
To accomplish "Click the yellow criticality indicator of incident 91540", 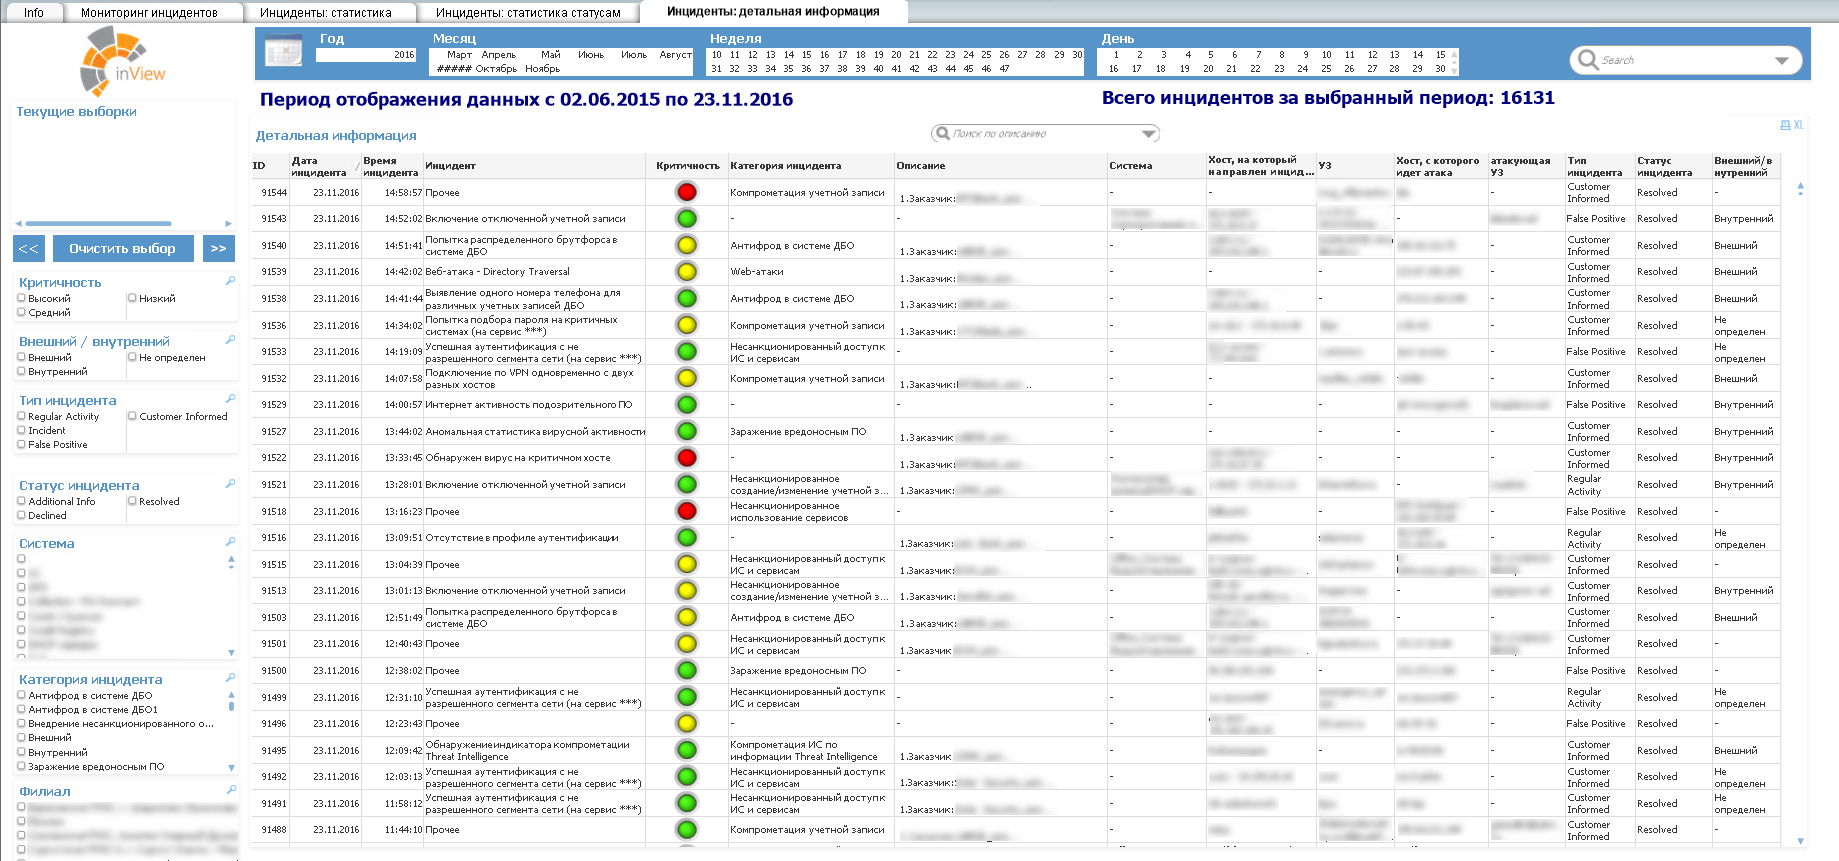I will [x=686, y=245].
